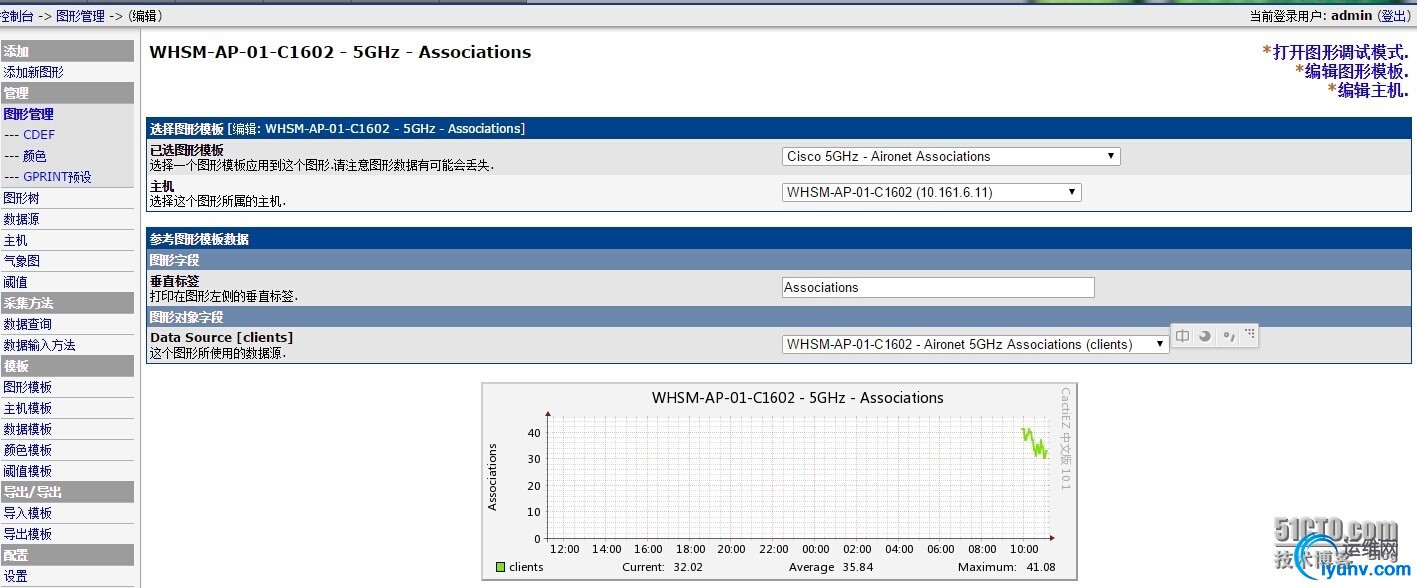Viewport: 1417px width, 588px height.
Task: Select 添加新图形 in the sidebar
Action: [33, 72]
